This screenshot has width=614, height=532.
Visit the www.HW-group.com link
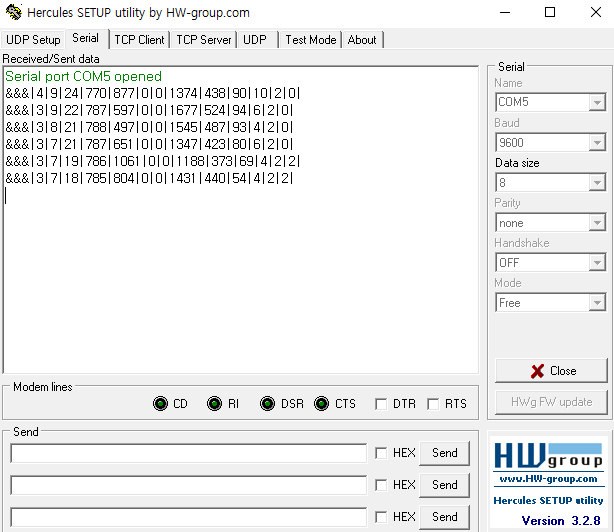(x=548, y=479)
